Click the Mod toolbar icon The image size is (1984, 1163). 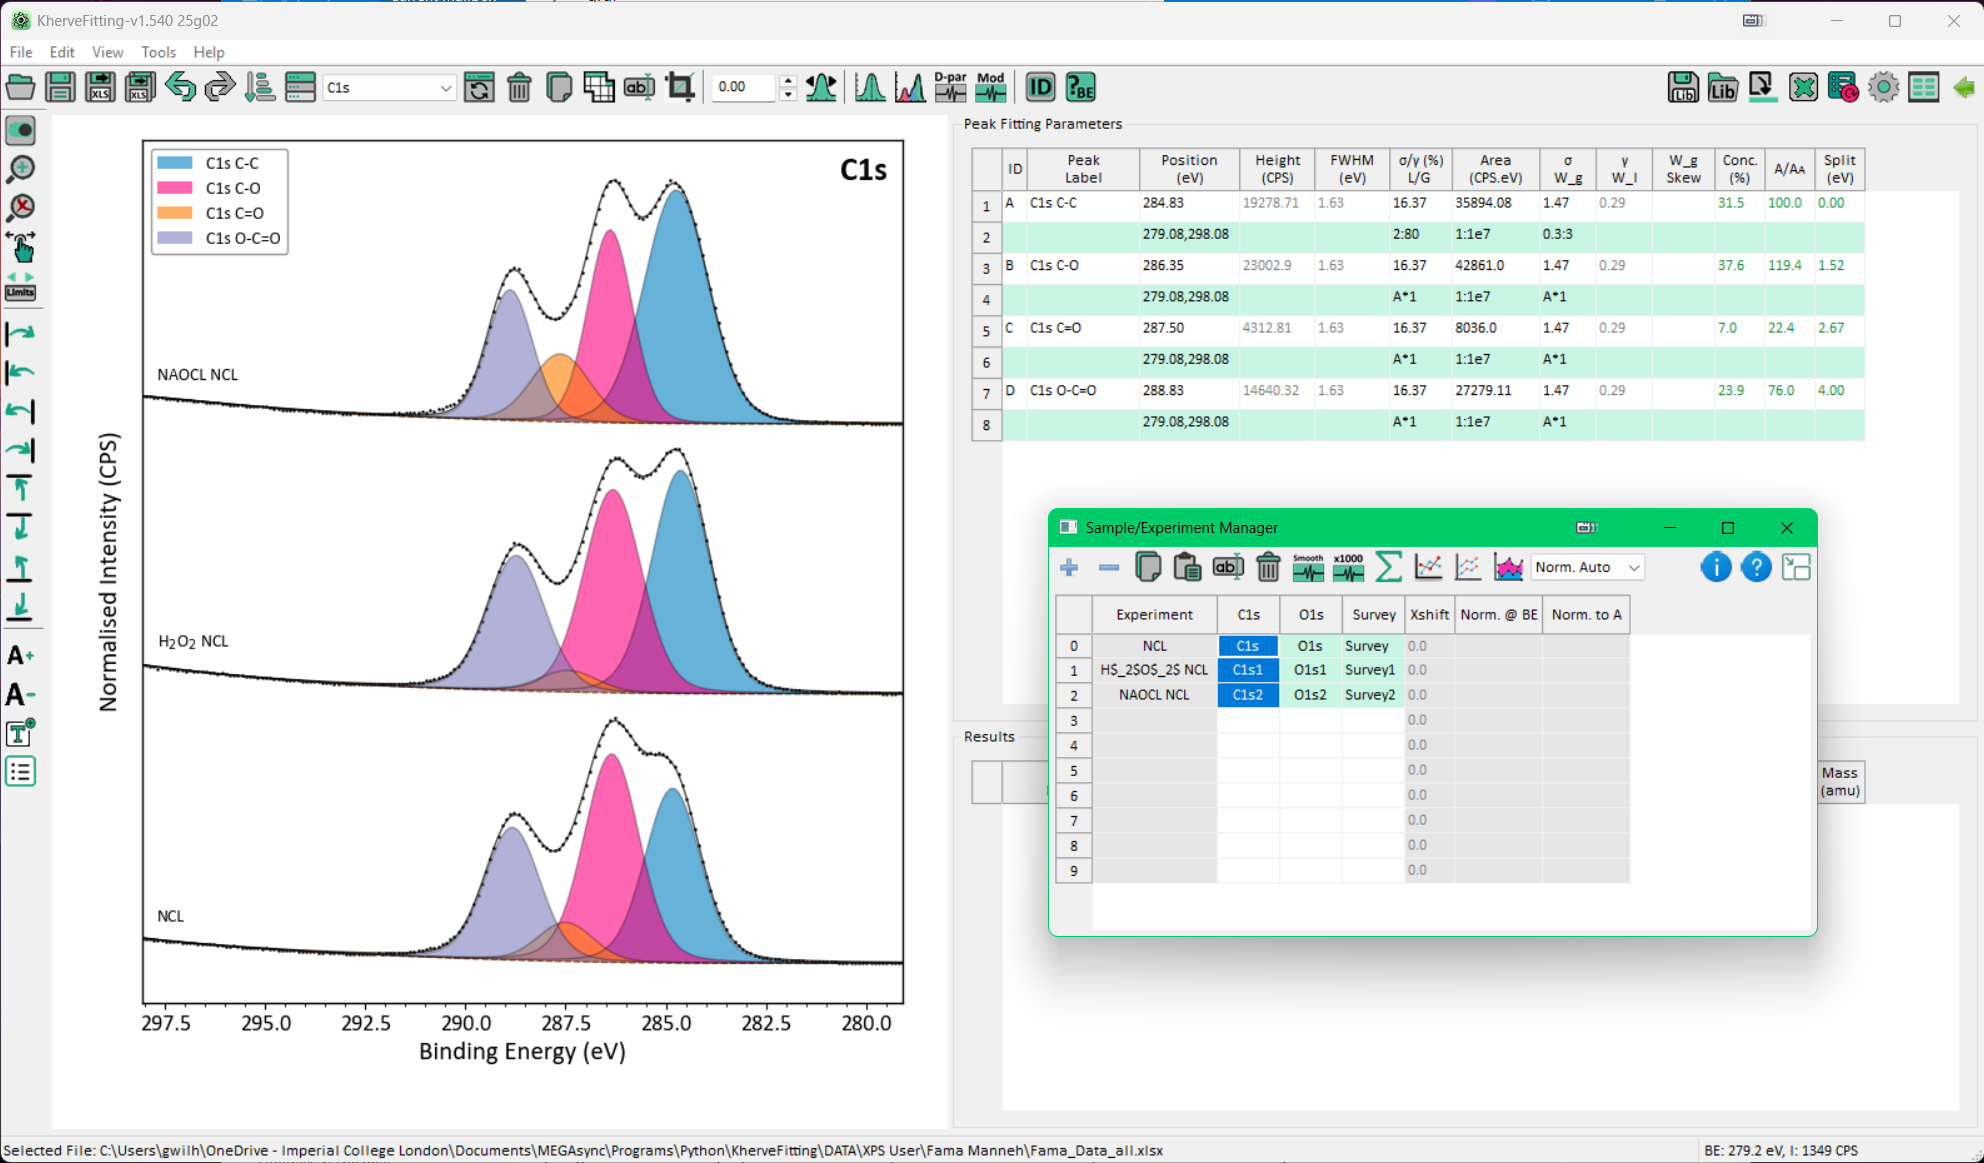point(990,87)
